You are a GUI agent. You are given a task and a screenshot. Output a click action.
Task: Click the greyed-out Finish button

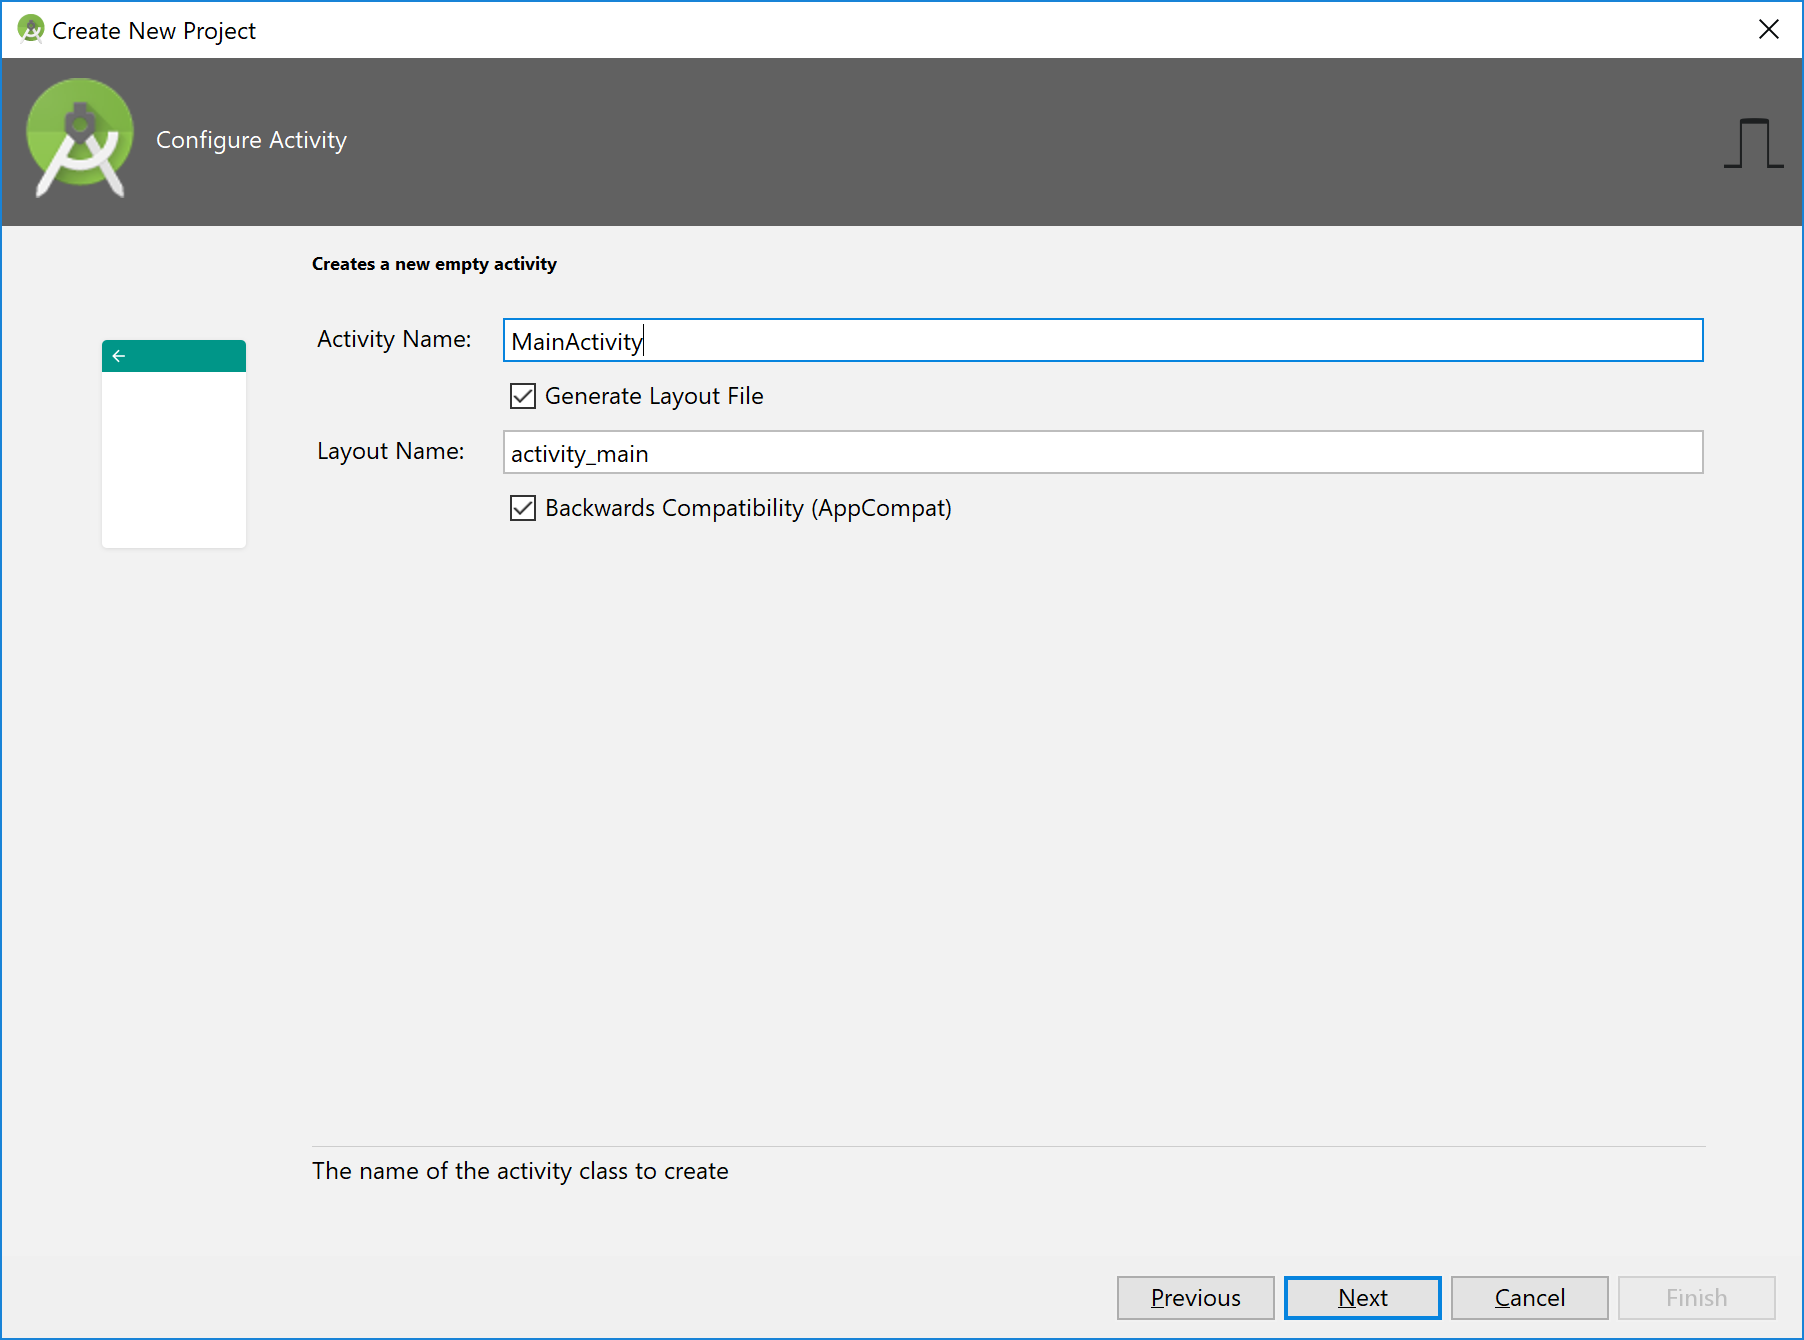click(x=1696, y=1298)
